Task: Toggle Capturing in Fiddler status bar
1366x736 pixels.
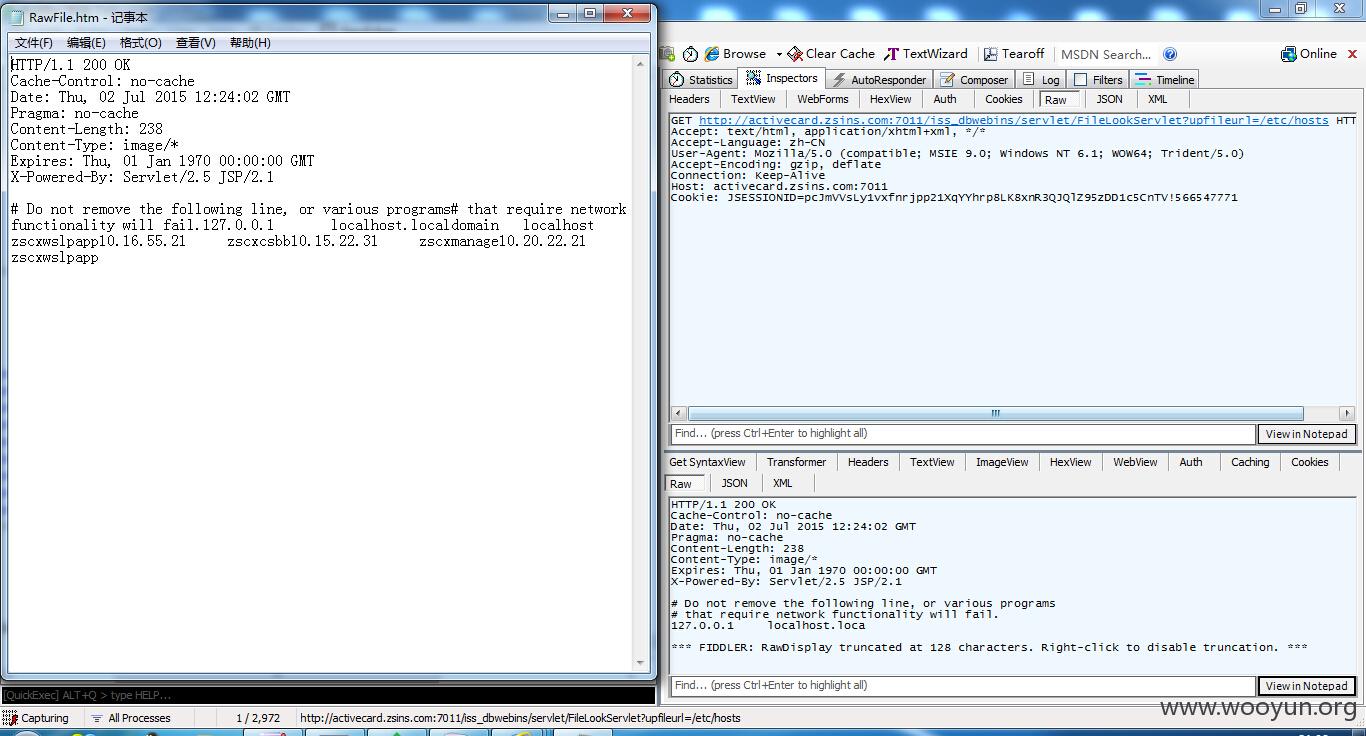Action: click(37, 718)
